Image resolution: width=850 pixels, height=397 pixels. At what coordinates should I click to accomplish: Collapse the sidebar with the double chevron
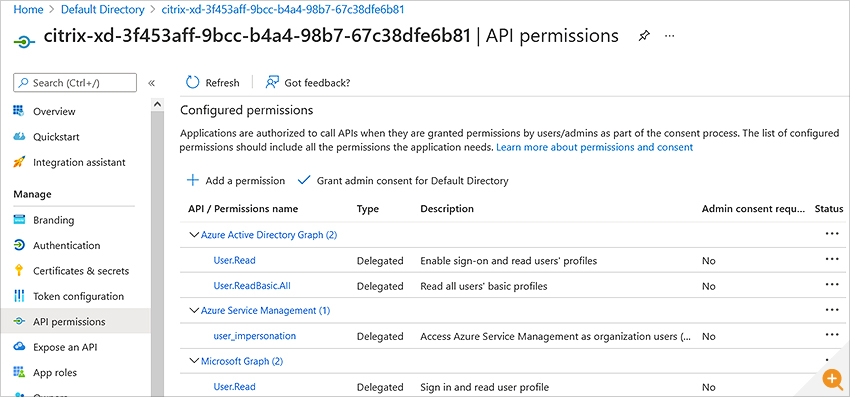click(152, 83)
